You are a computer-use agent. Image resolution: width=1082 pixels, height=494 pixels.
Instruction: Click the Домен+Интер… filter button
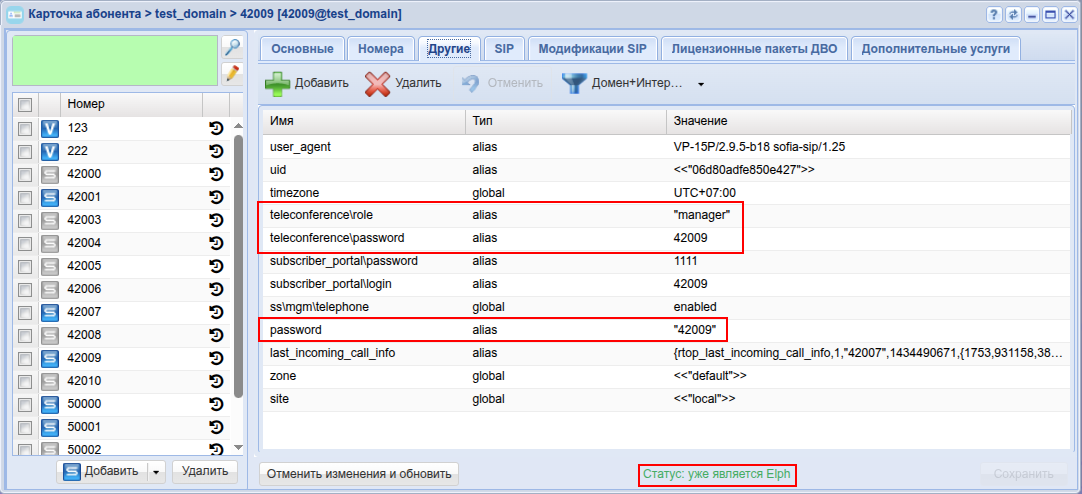tap(622, 83)
